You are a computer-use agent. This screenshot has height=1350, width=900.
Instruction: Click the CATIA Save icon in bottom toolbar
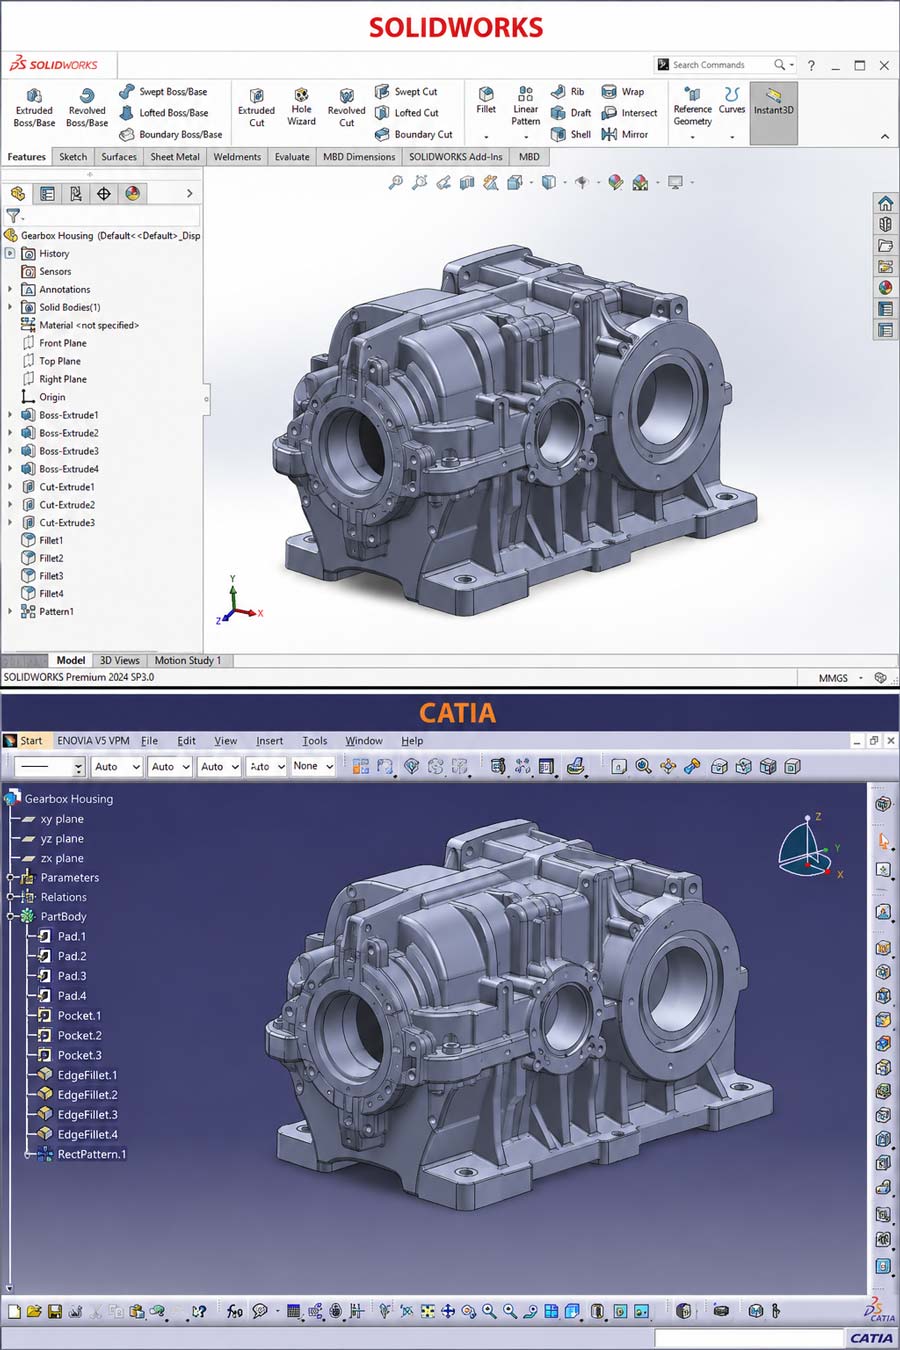[55, 1311]
